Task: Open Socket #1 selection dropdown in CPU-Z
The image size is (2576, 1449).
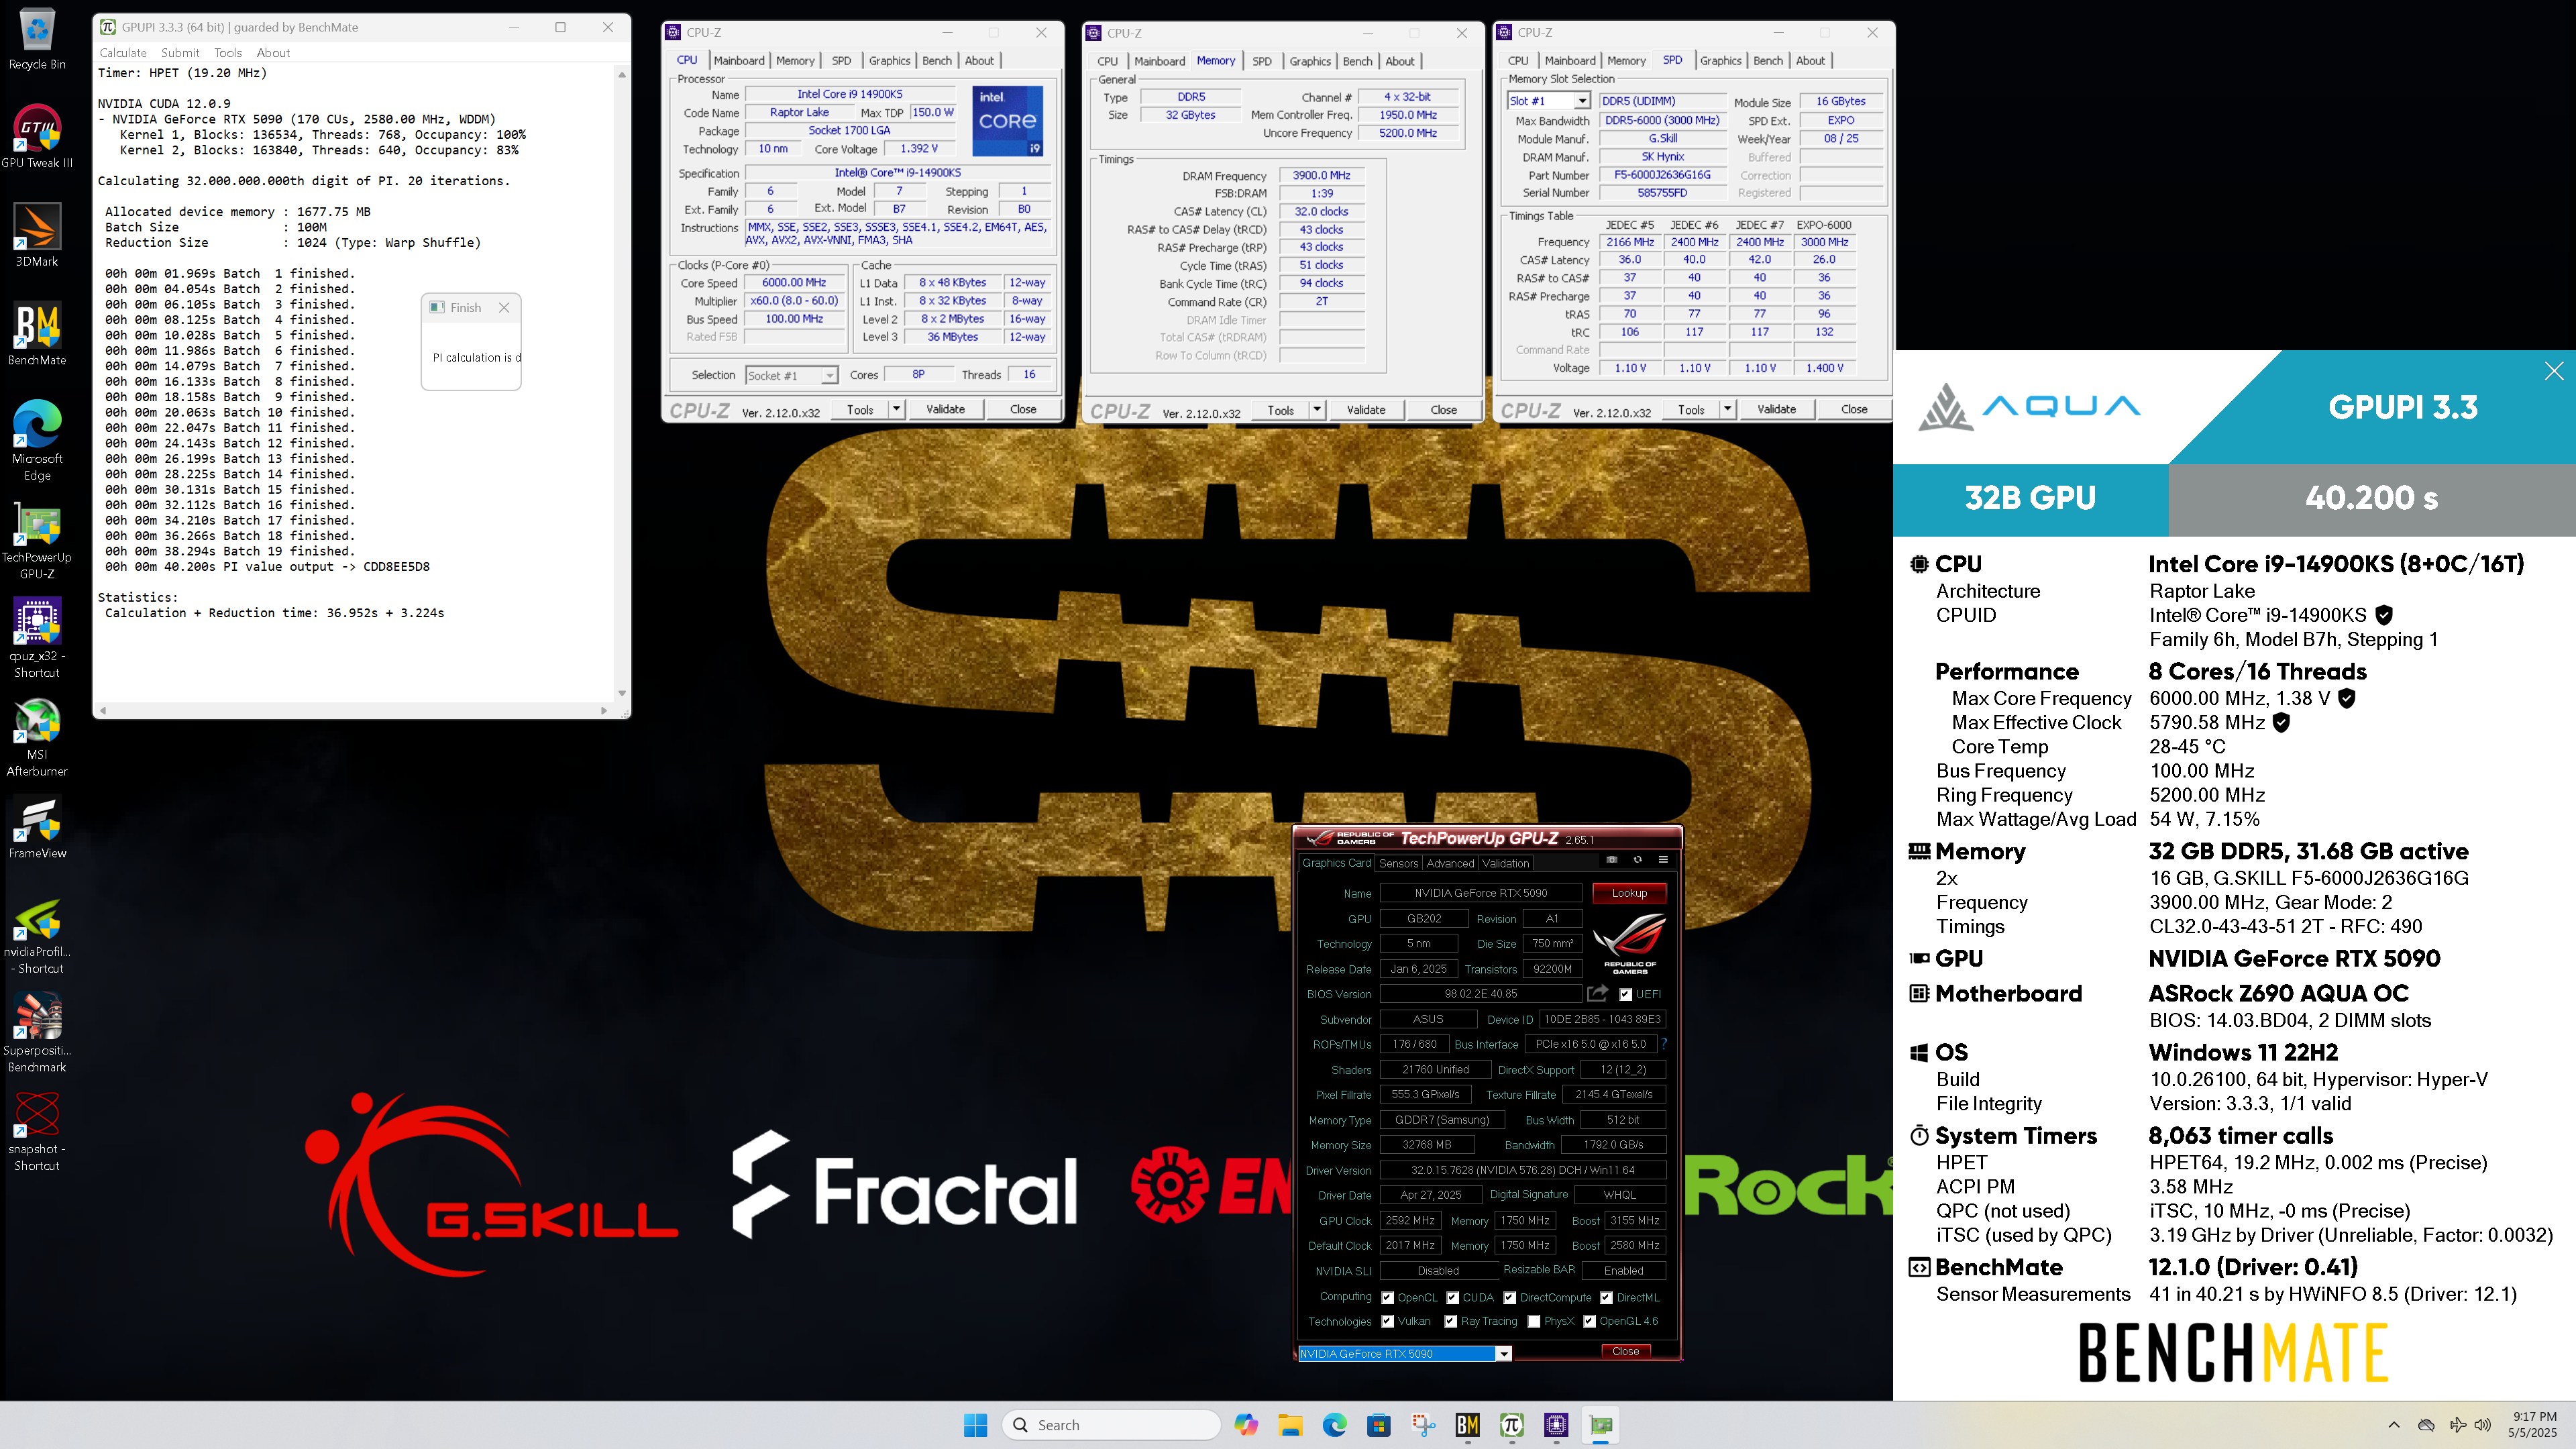Action: 829,375
